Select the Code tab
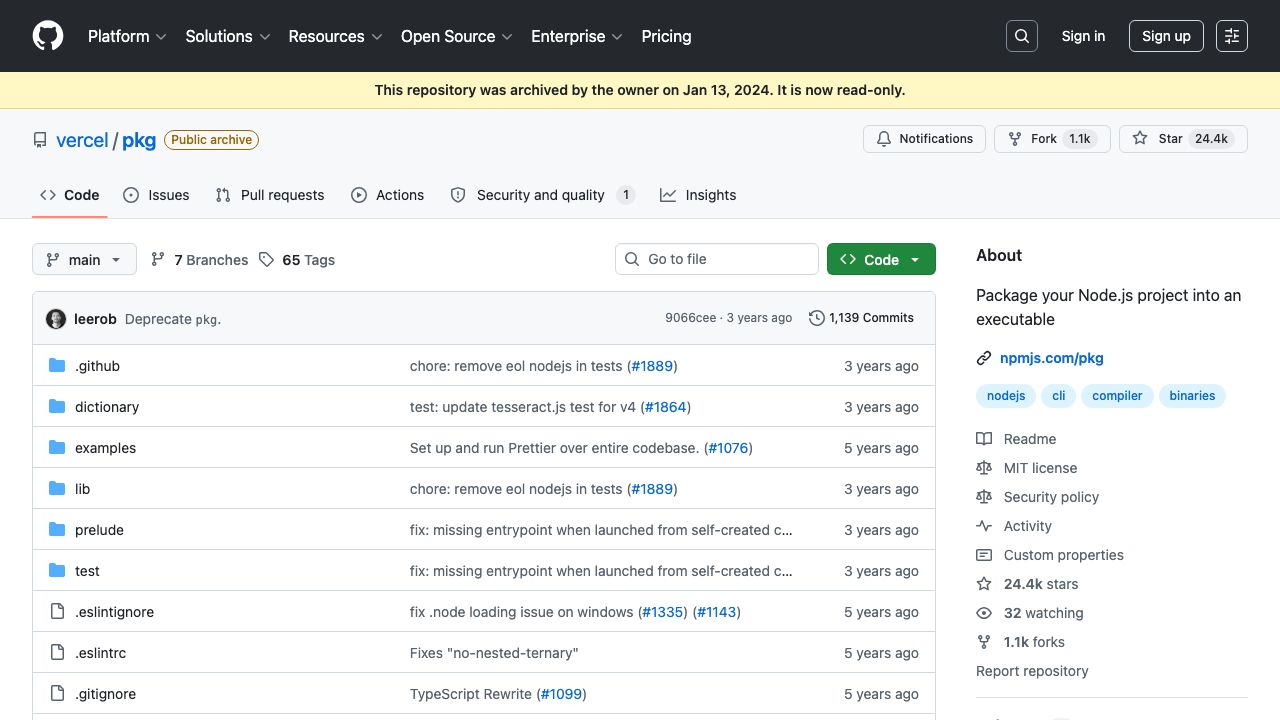 click(70, 195)
